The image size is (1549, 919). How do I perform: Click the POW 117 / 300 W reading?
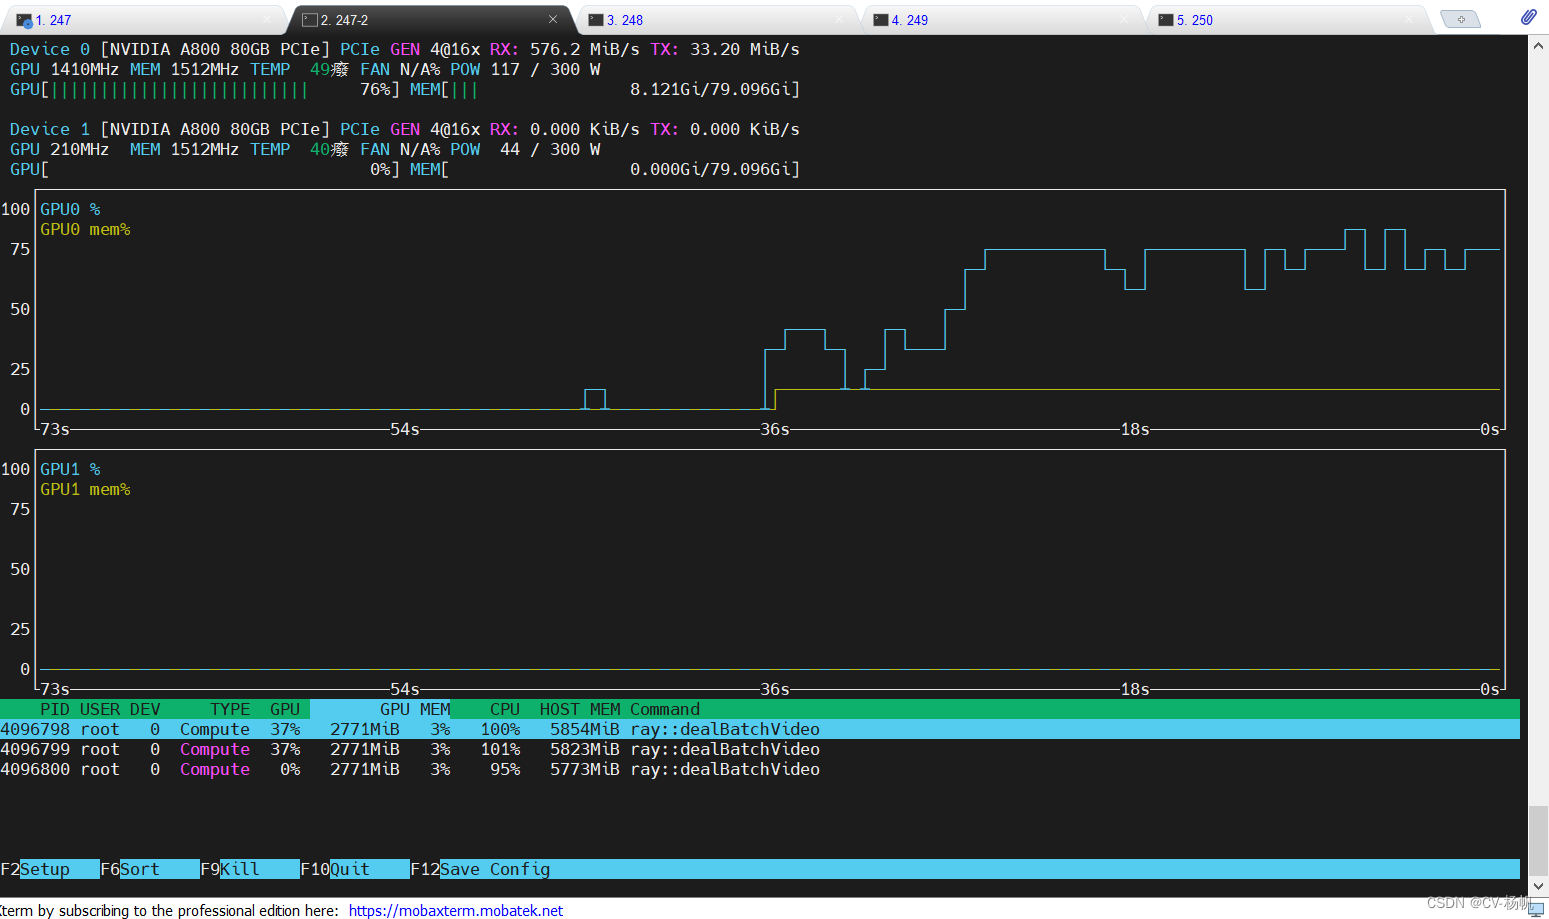[525, 69]
